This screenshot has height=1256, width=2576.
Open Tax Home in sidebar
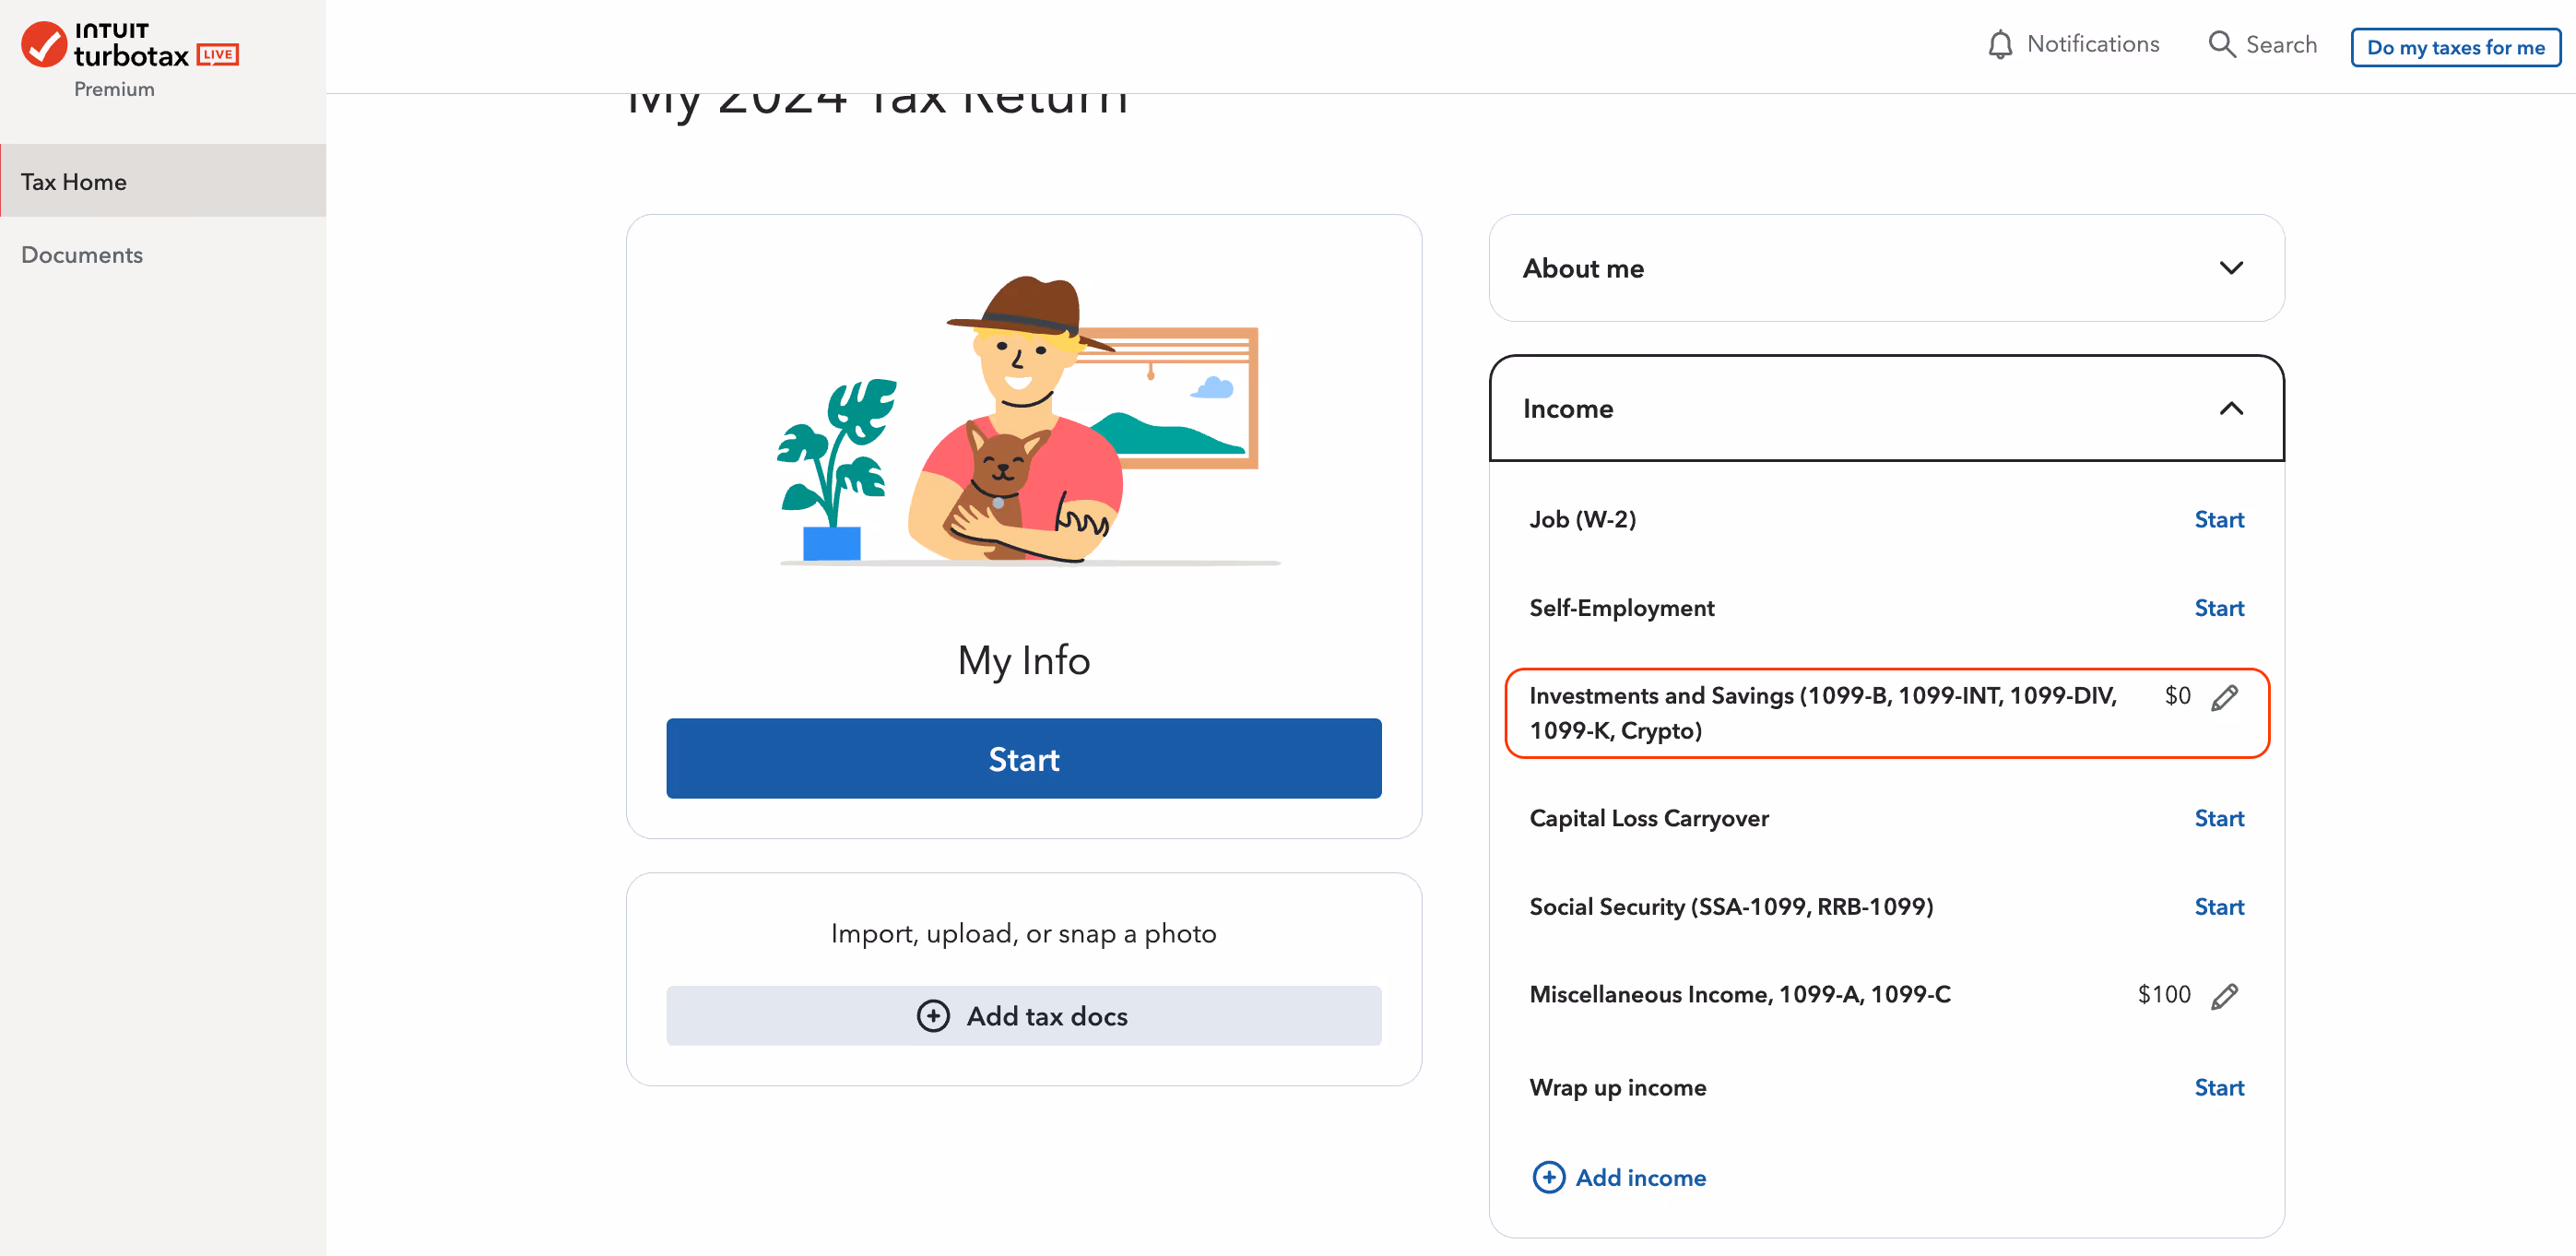pos(74,182)
